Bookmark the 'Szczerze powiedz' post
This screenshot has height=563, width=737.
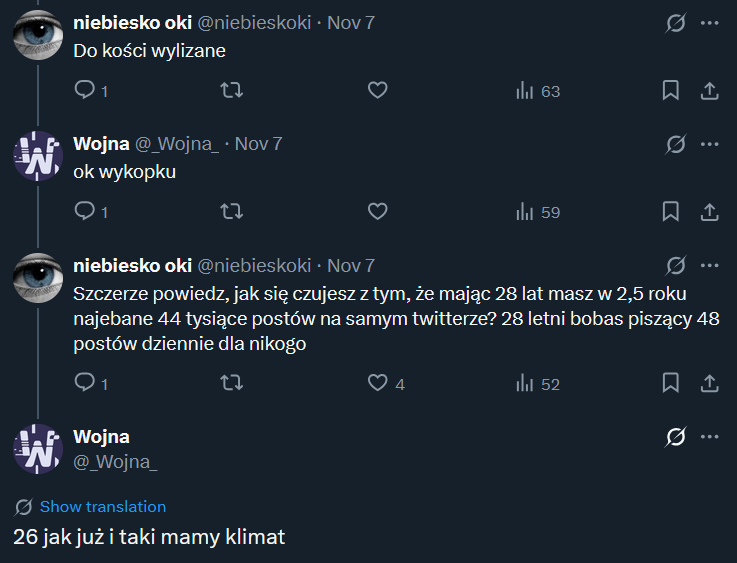click(671, 383)
